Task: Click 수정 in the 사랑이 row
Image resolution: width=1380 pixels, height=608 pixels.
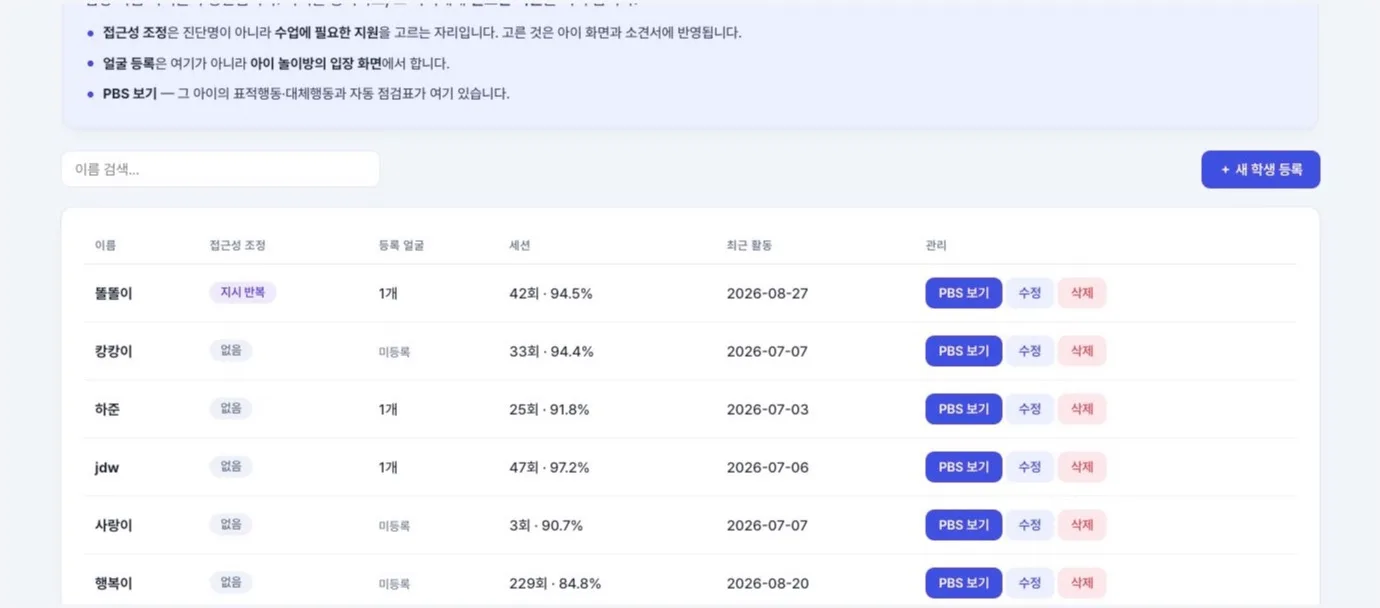Action: pos(1029,525)
